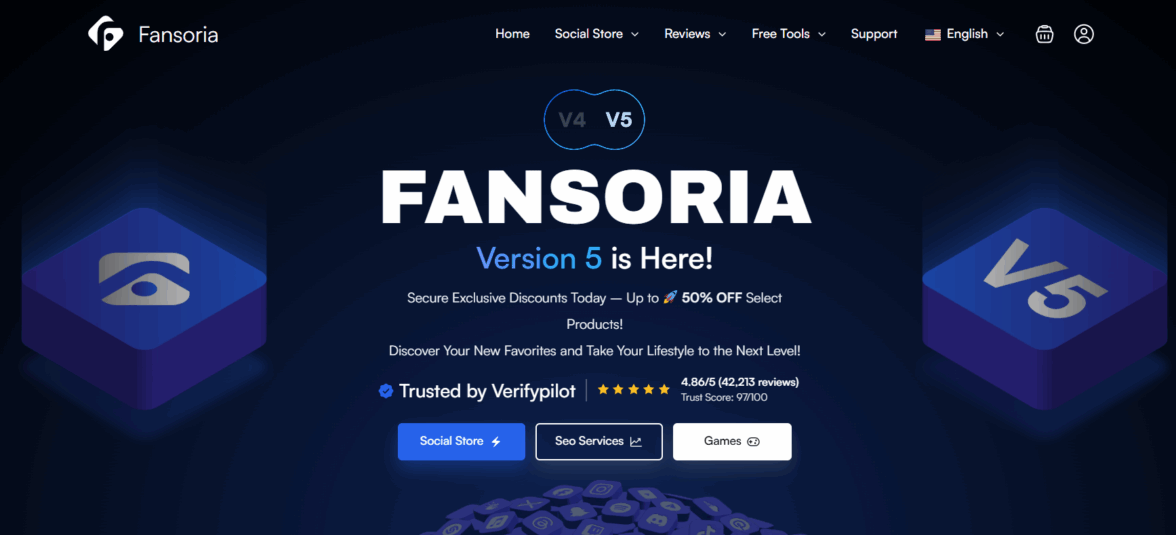This screenshot has height=535, width=1176.
Task: Click the Seo Services button
Action: [x=599, y=441]
